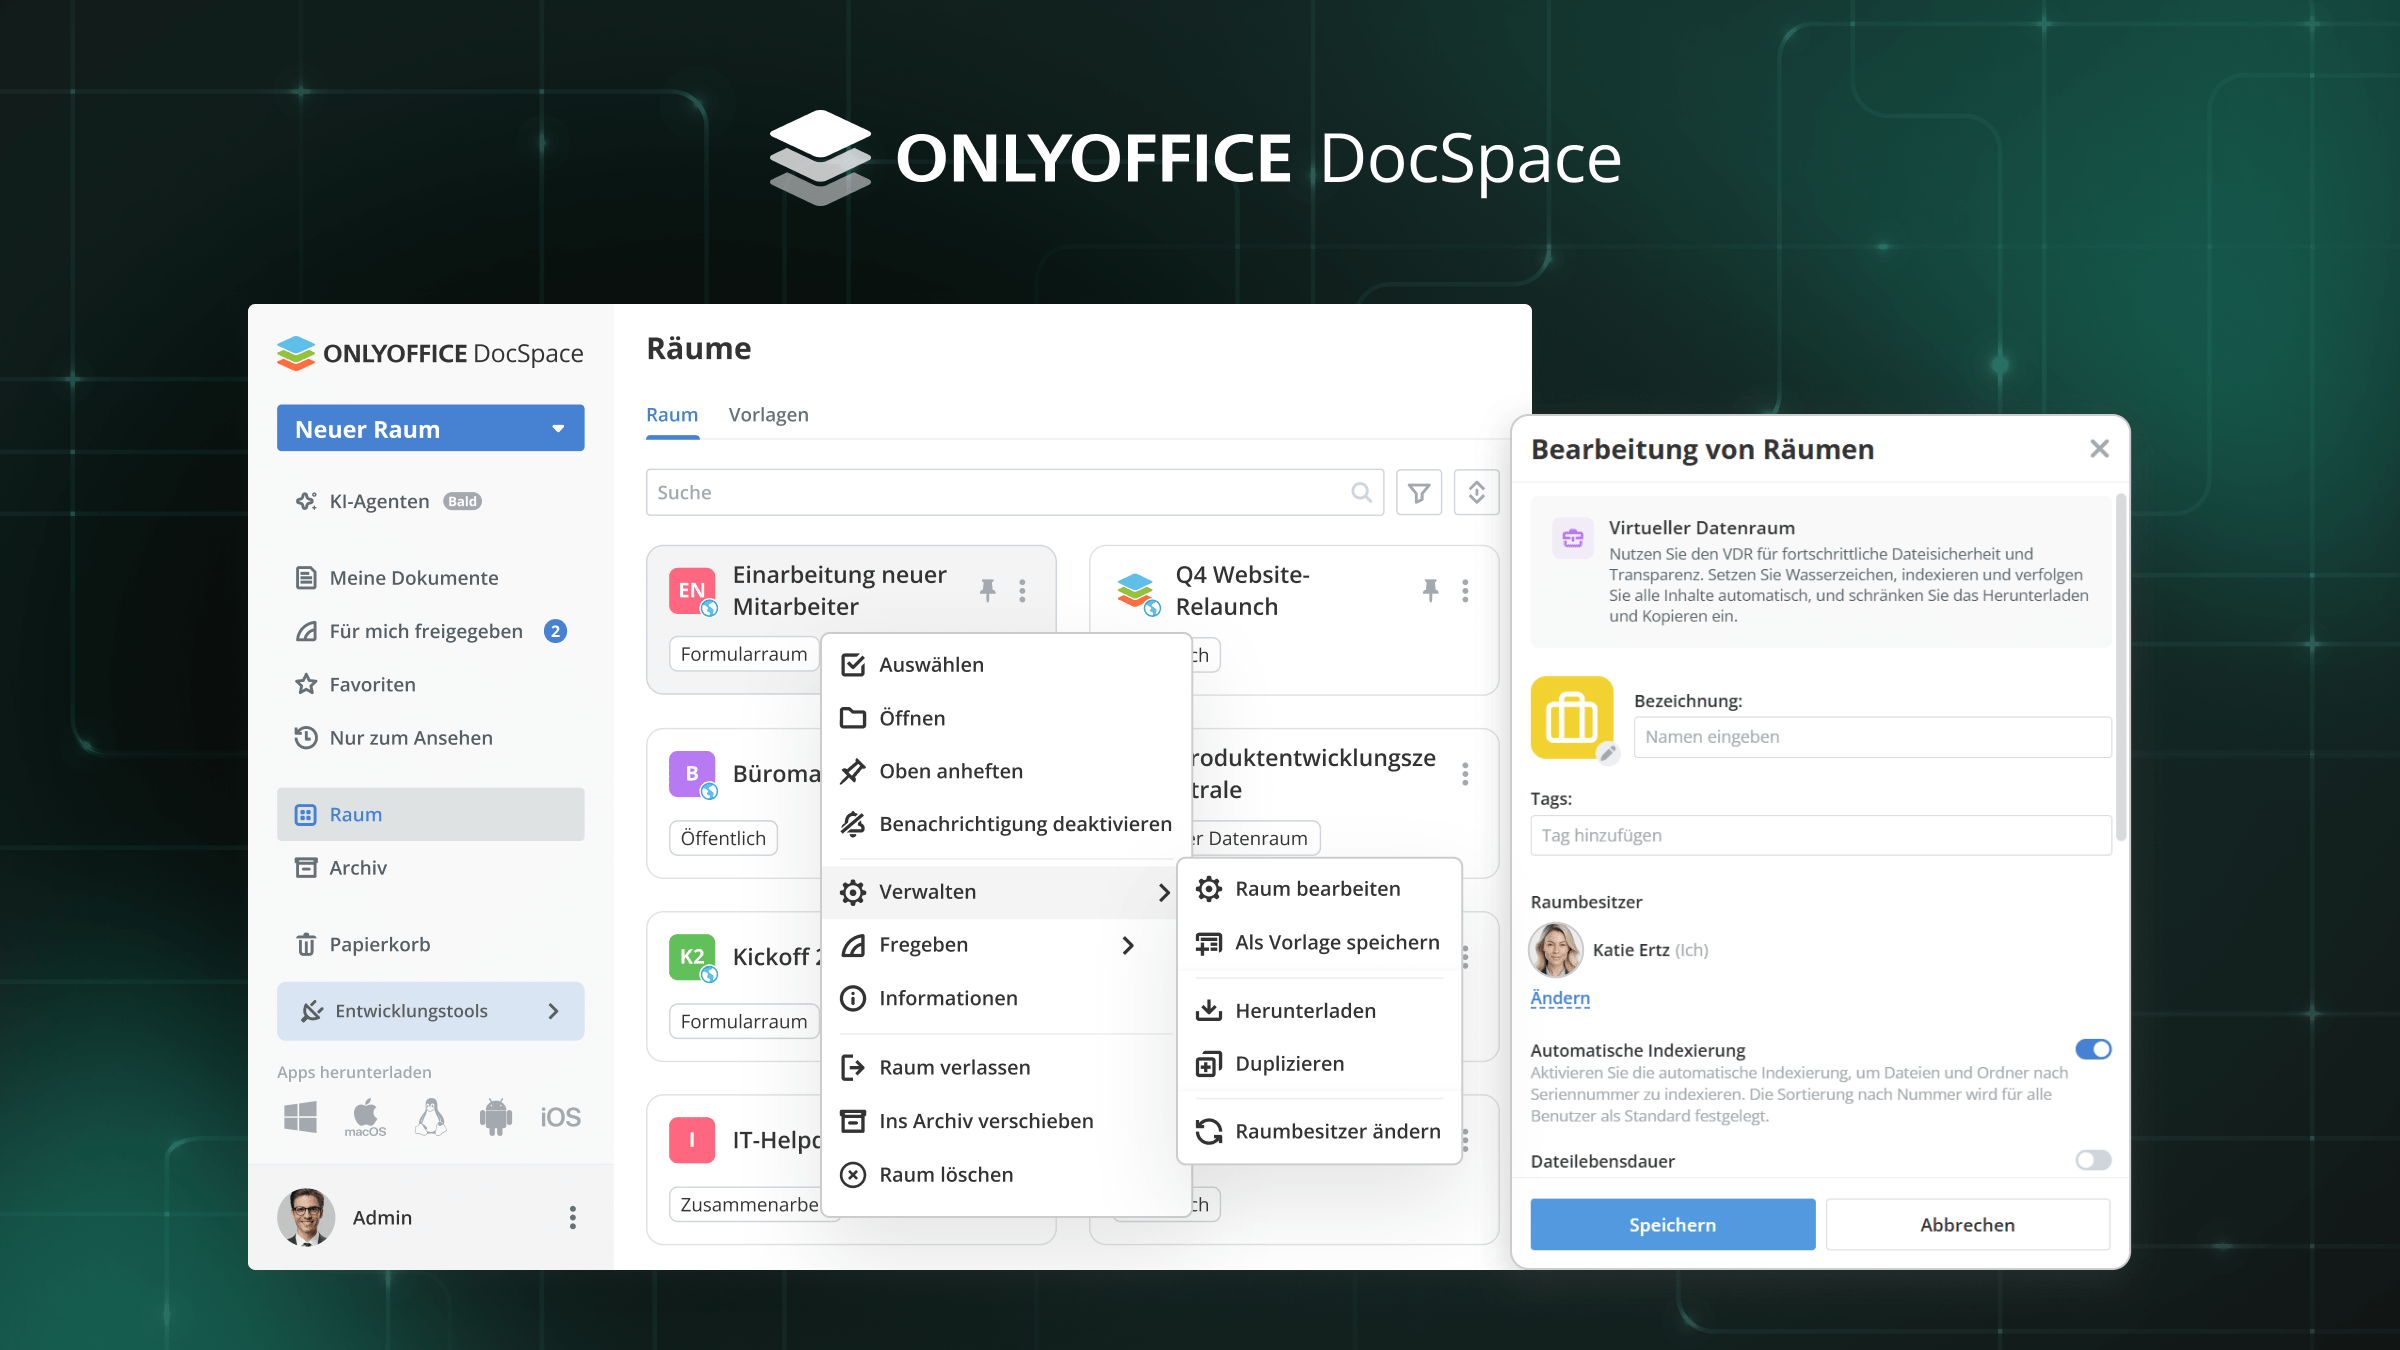
Task: Open the Neuer Raum dropdown arrow
Action: [558, 429]
